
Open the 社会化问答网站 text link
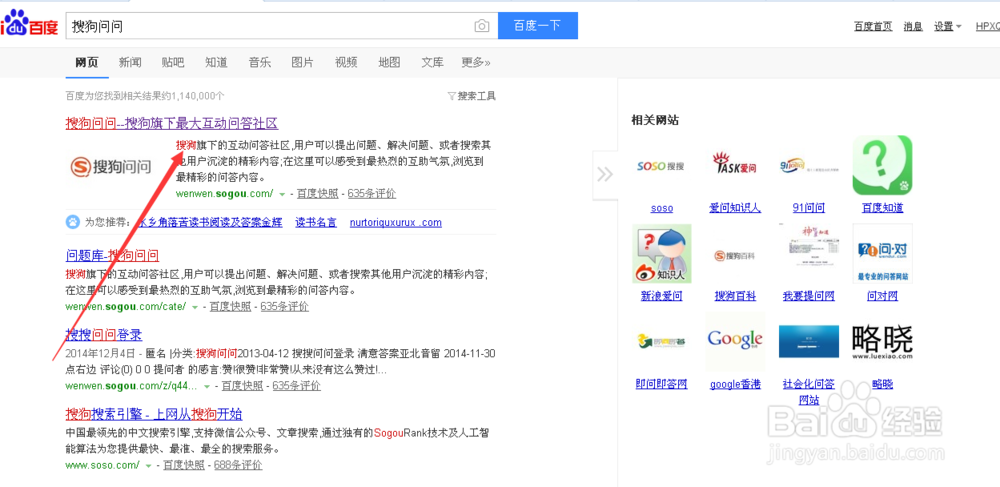(x=809, y=391)
